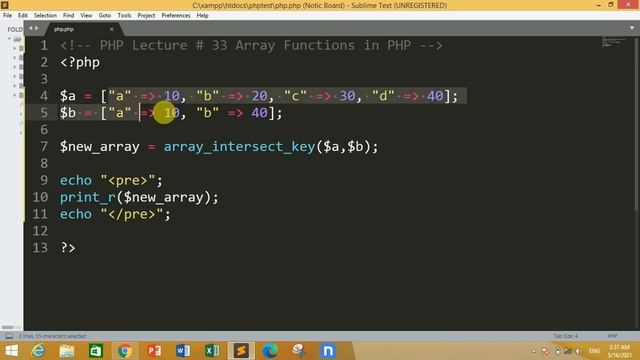Open the Help menu
Viewport: 640px width, 360px height.
tap(202, 16)
